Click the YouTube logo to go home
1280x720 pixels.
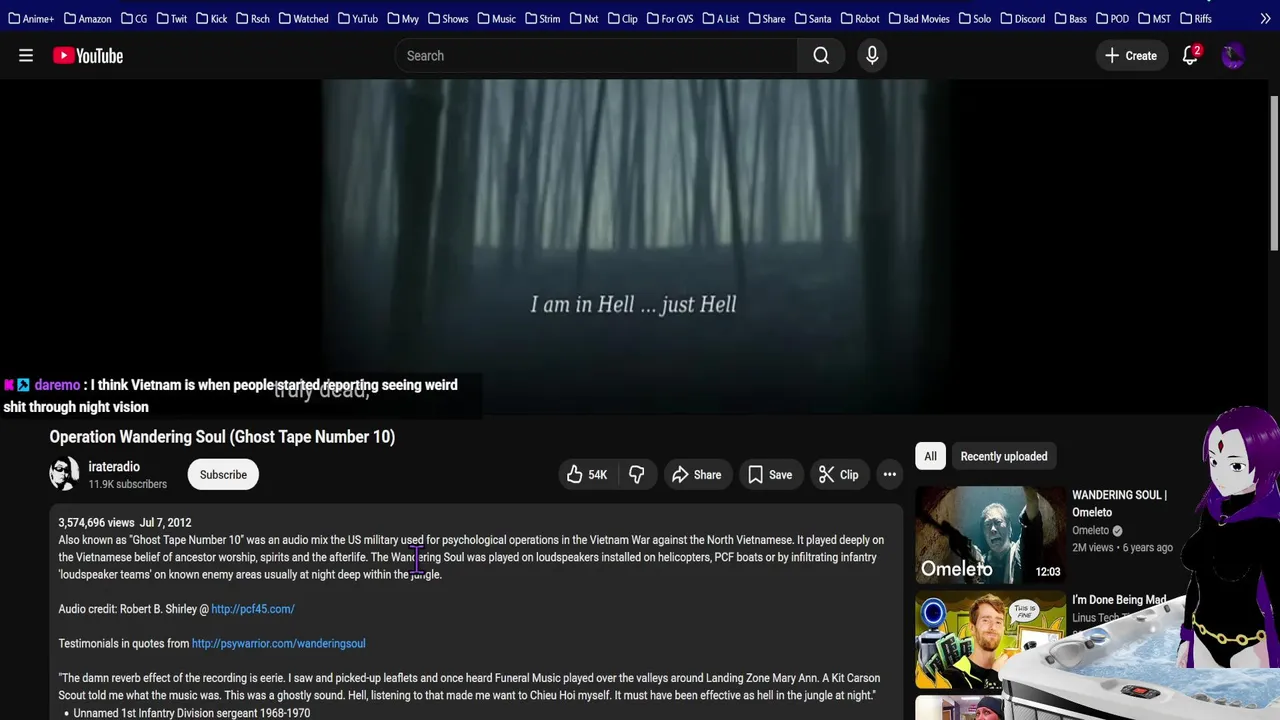tap(88, 56)
